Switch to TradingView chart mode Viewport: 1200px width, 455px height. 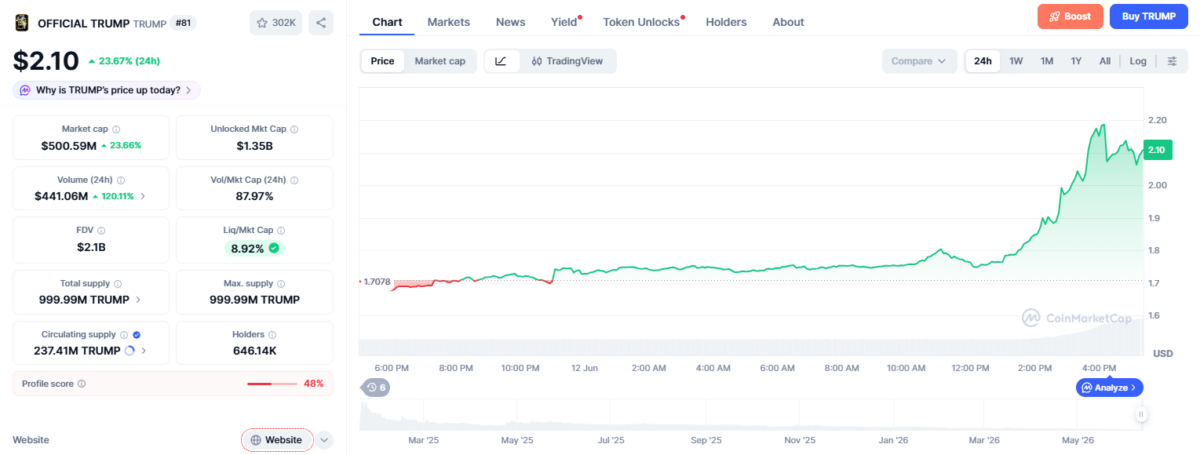tap(567, 61)
